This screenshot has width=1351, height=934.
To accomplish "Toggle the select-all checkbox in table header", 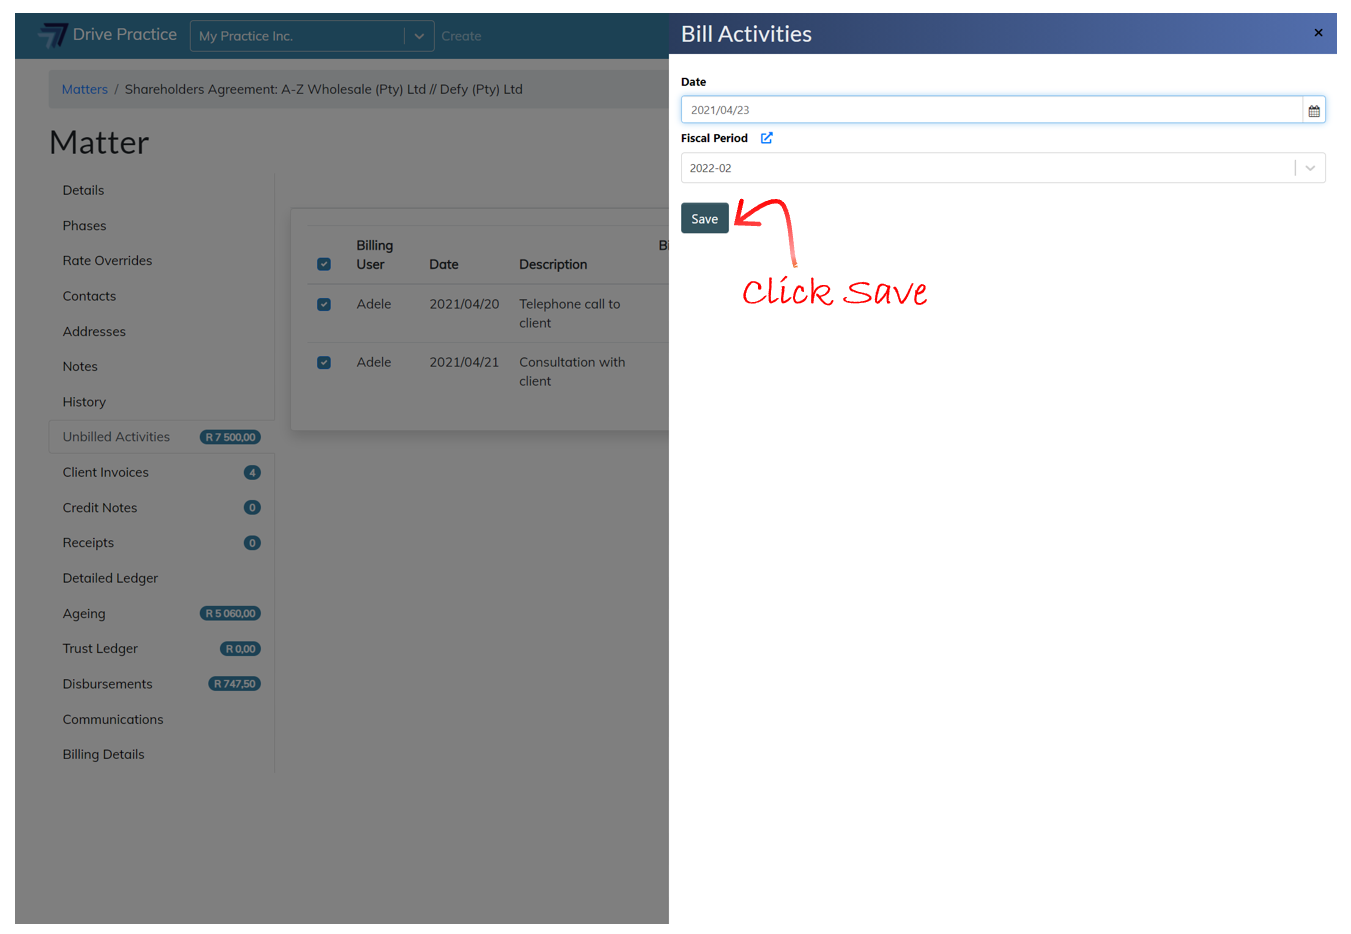I will [x=324, y=264].
